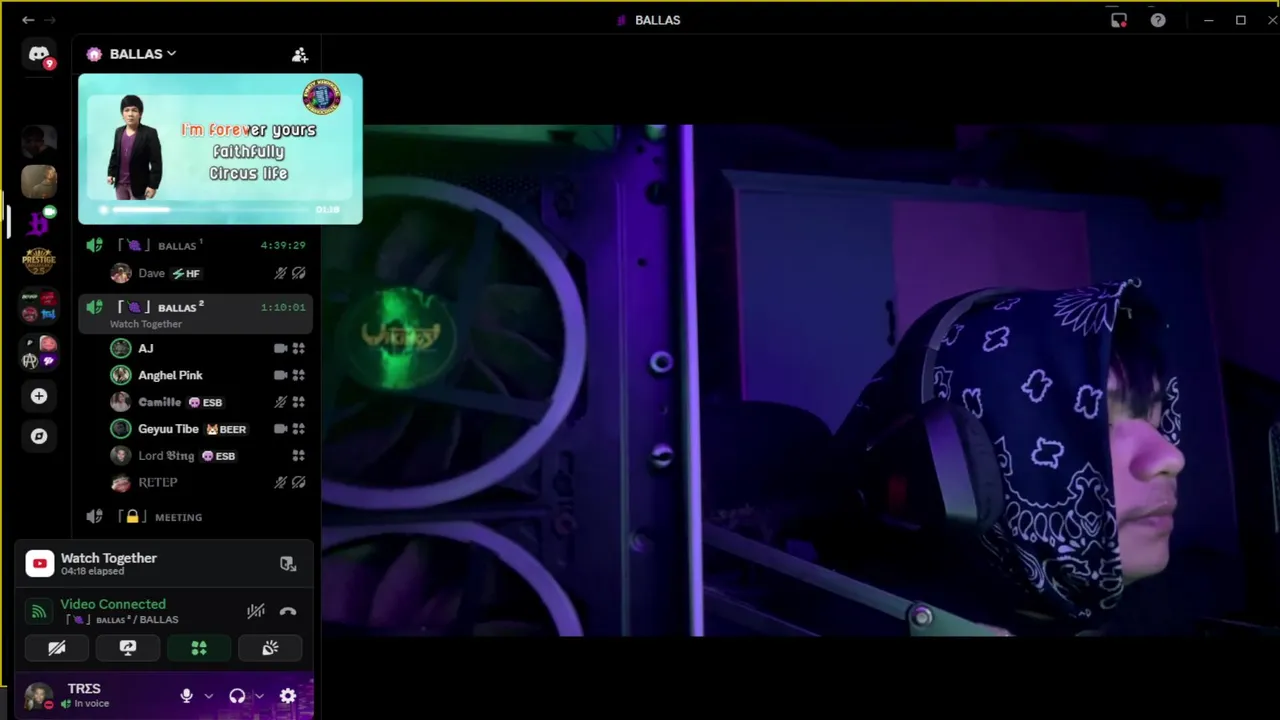Click Geyuu Tibe's BEER server tag
The image size is (1280, 720).
pos(225,429)
